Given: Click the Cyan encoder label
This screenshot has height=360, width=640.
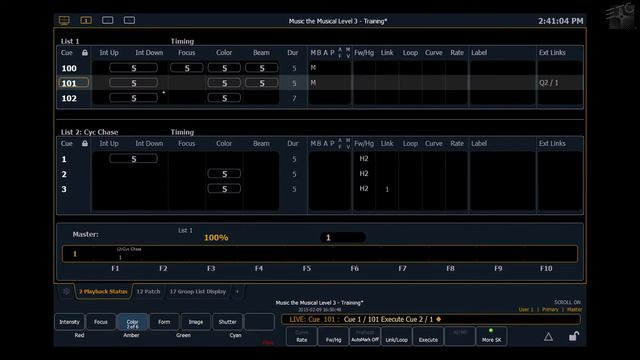Looking at the screenshot, I should click(x=236, y=335).
